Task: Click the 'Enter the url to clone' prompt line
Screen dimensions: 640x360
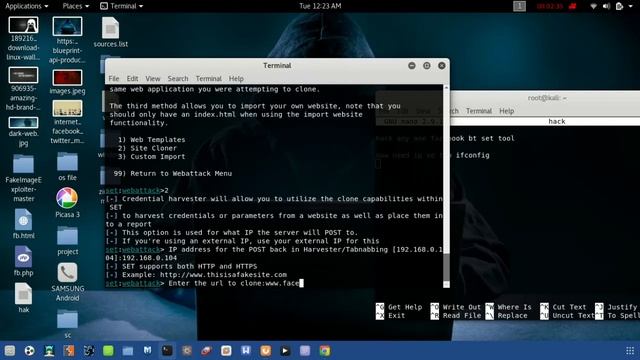Action: pos(204,283)
